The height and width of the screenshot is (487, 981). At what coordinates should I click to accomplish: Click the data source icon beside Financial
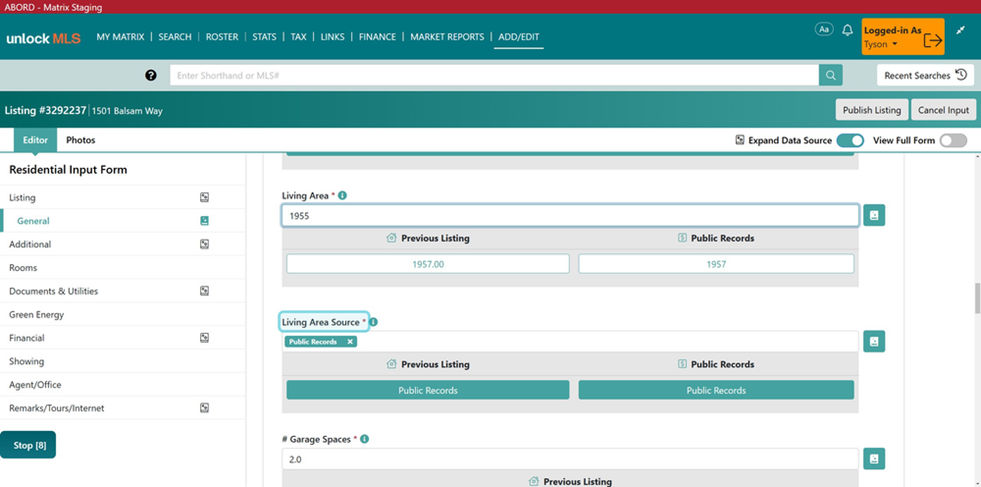204,337
